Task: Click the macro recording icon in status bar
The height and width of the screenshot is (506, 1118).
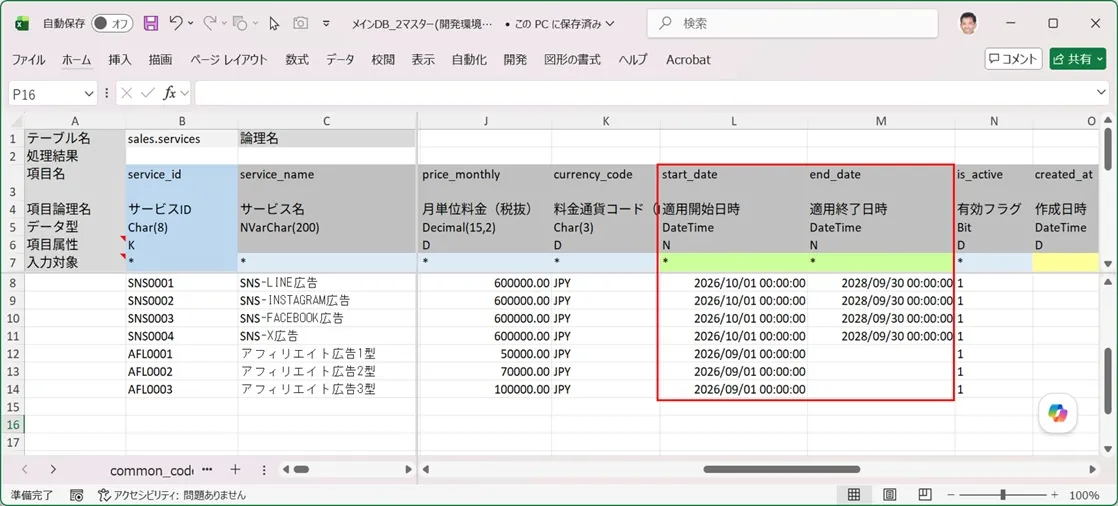Action: (77, 495)
